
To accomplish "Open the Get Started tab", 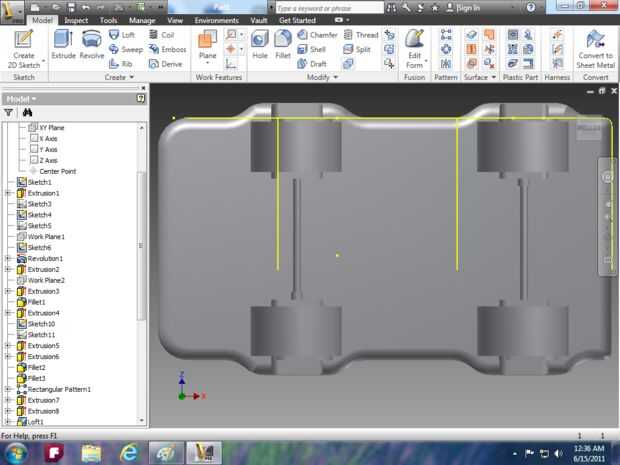I will coord(297,20).
